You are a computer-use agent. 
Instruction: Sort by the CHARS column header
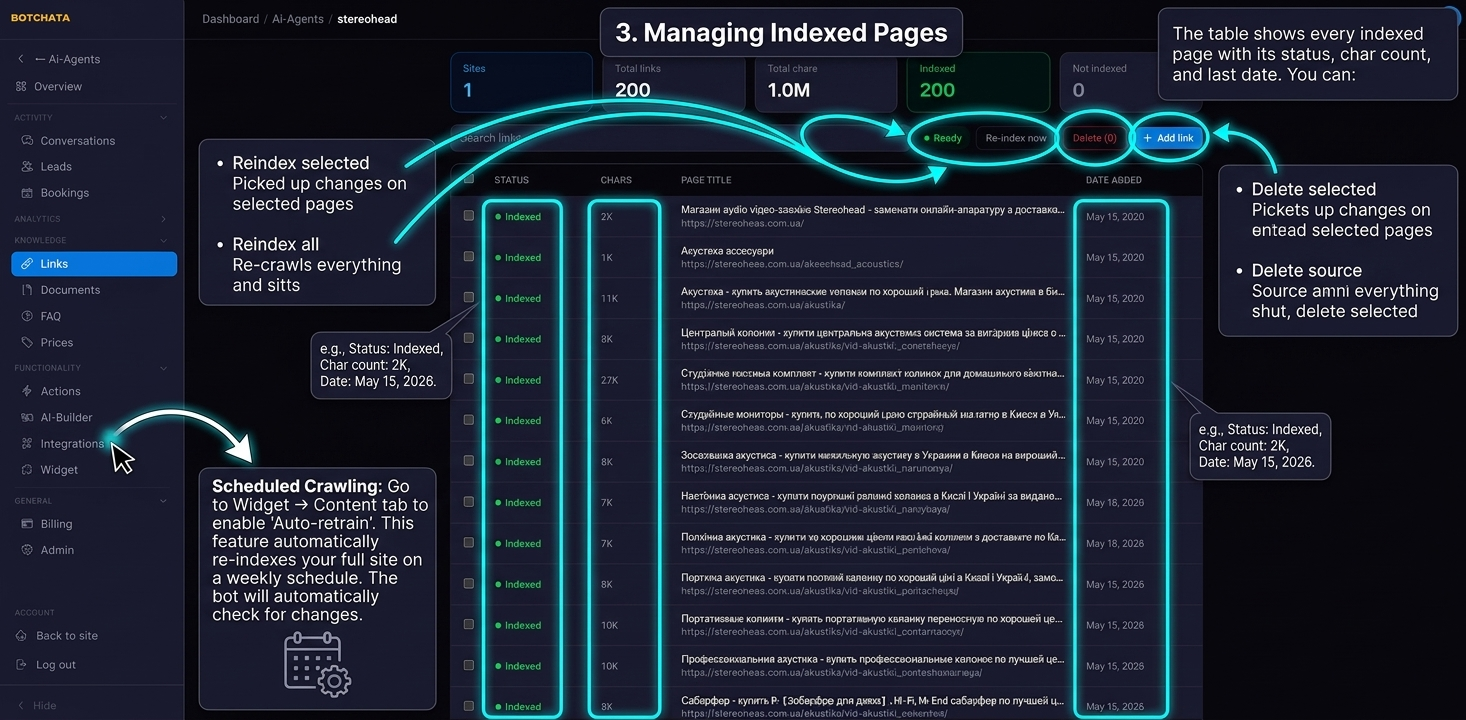point(616,180)
